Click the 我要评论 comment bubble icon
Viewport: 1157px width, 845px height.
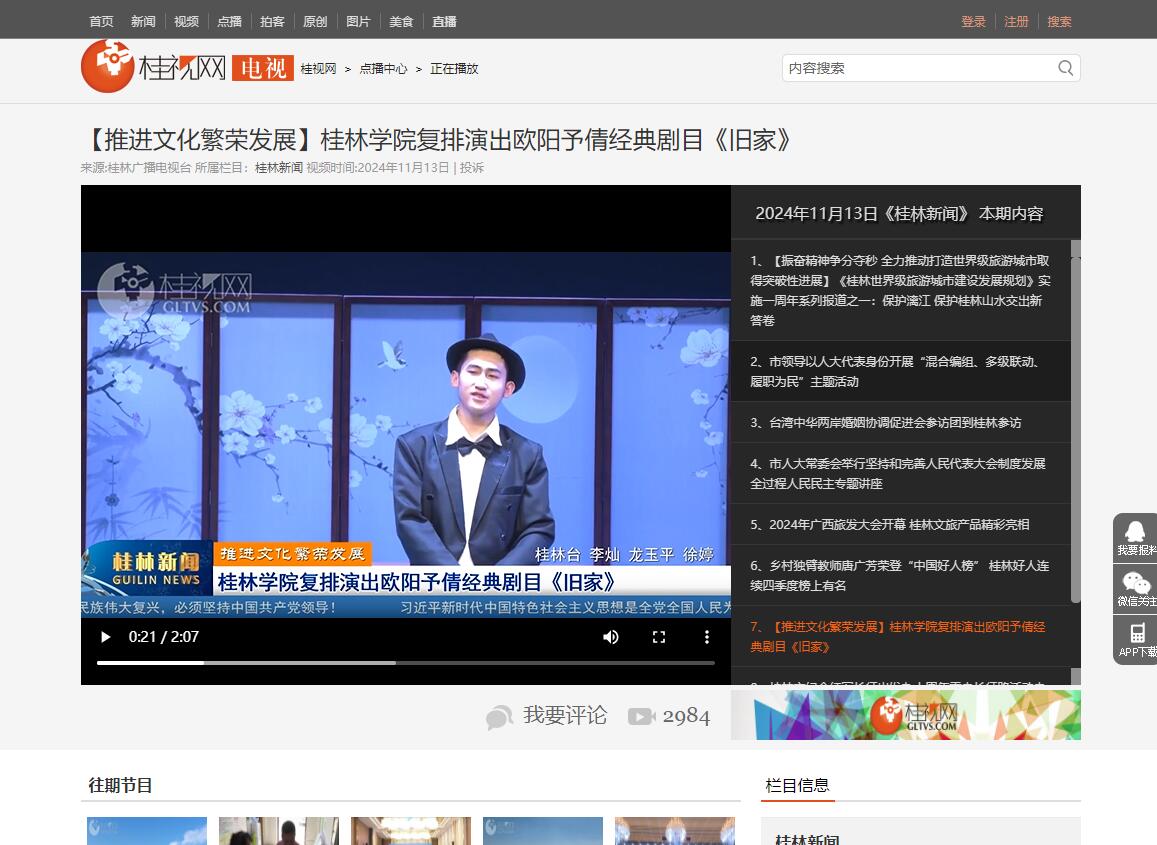click(x=499, y=717)
